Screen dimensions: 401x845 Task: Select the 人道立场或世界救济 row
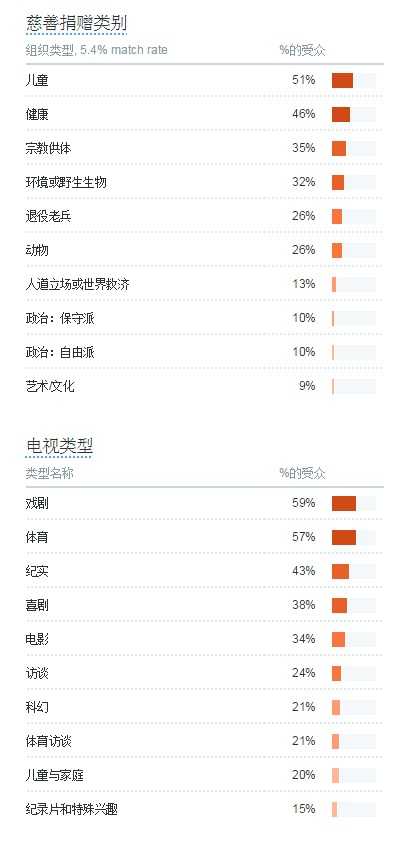click(x=204, y=285)
